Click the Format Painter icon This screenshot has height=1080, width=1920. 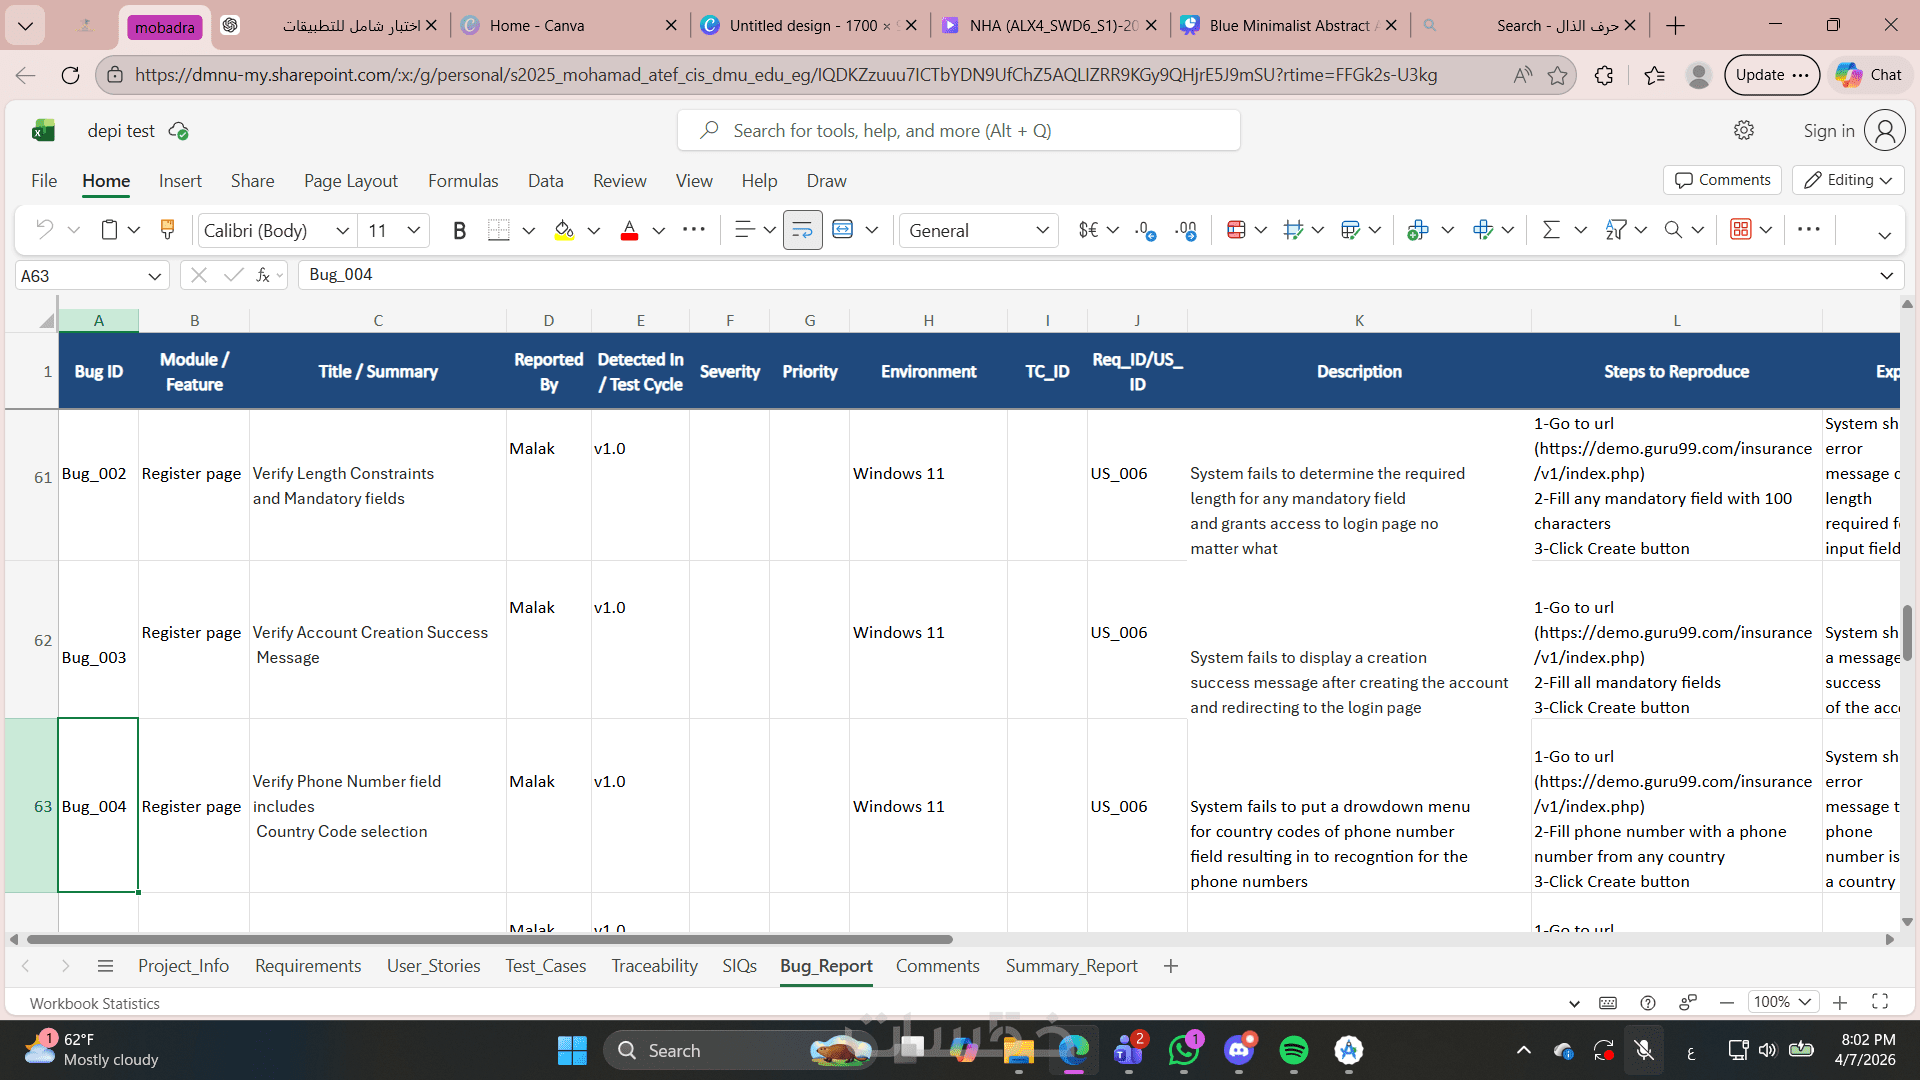167,230
